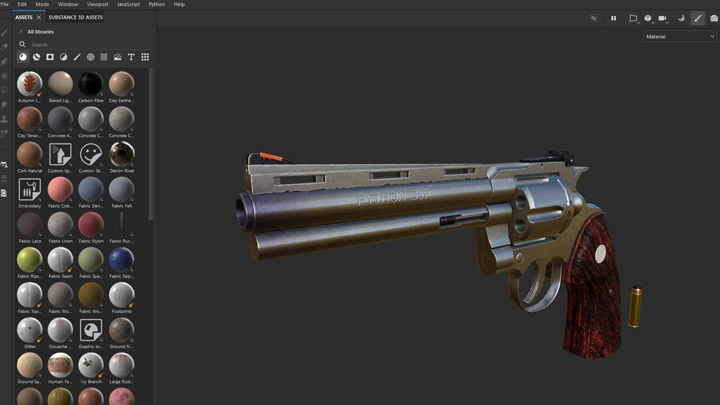Select Custom Spray tool asset
The image size is (720, 405).
click(60, 154)
